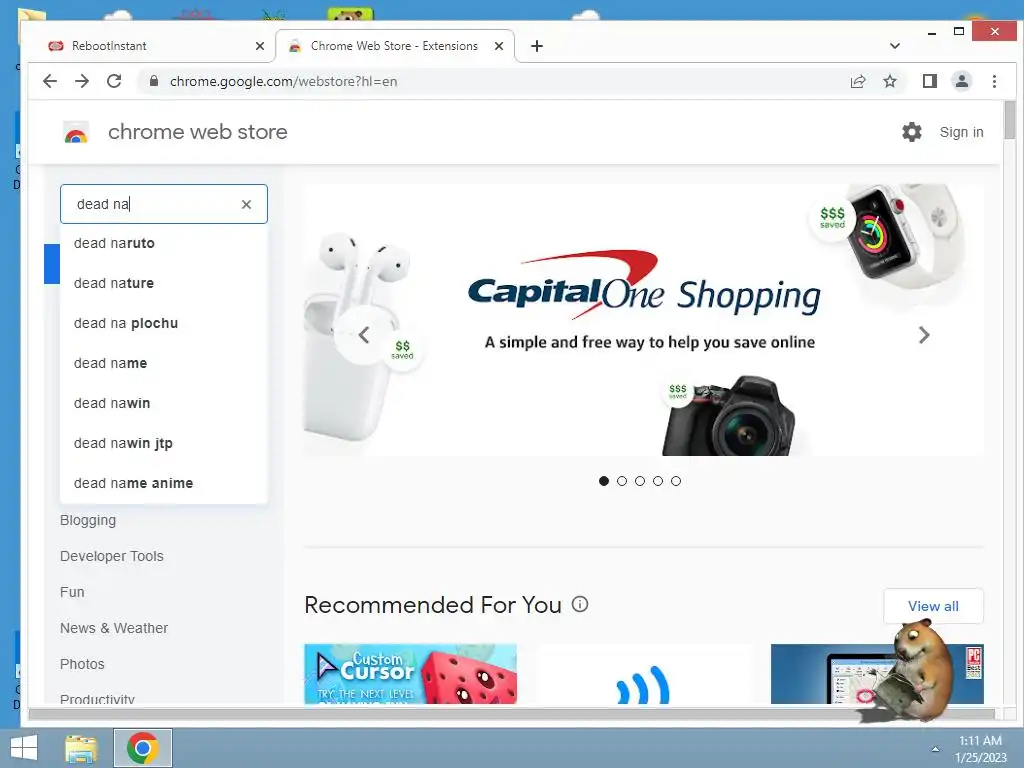Reload the Chrome Web Store page
Screen dimensions: 1024x768
114,81
